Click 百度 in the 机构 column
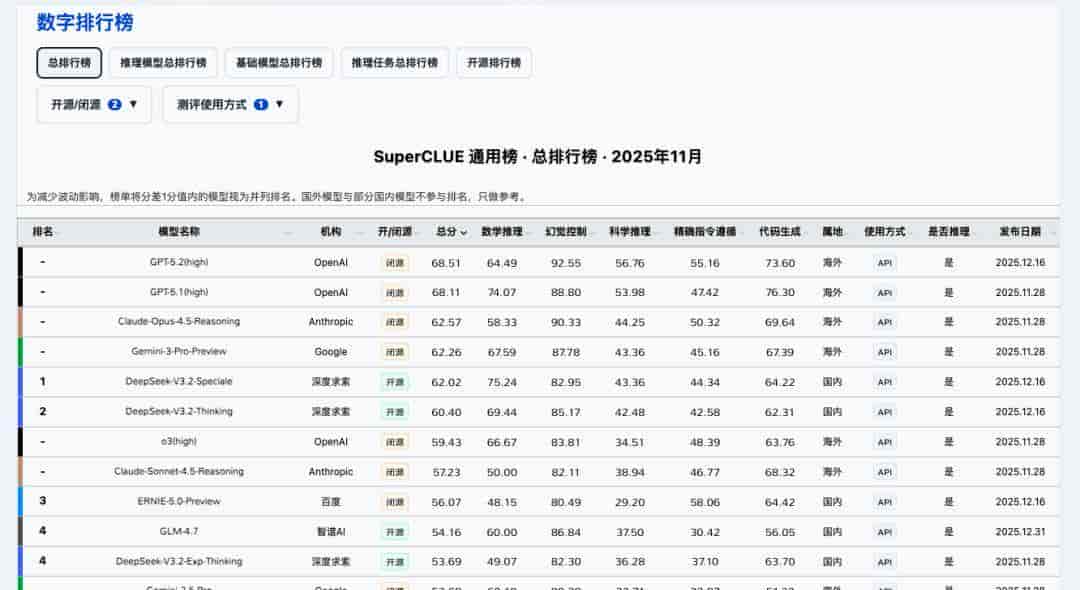Image resolution: width=1080 pixels, height=590 pixels. [x=331, y=502]
